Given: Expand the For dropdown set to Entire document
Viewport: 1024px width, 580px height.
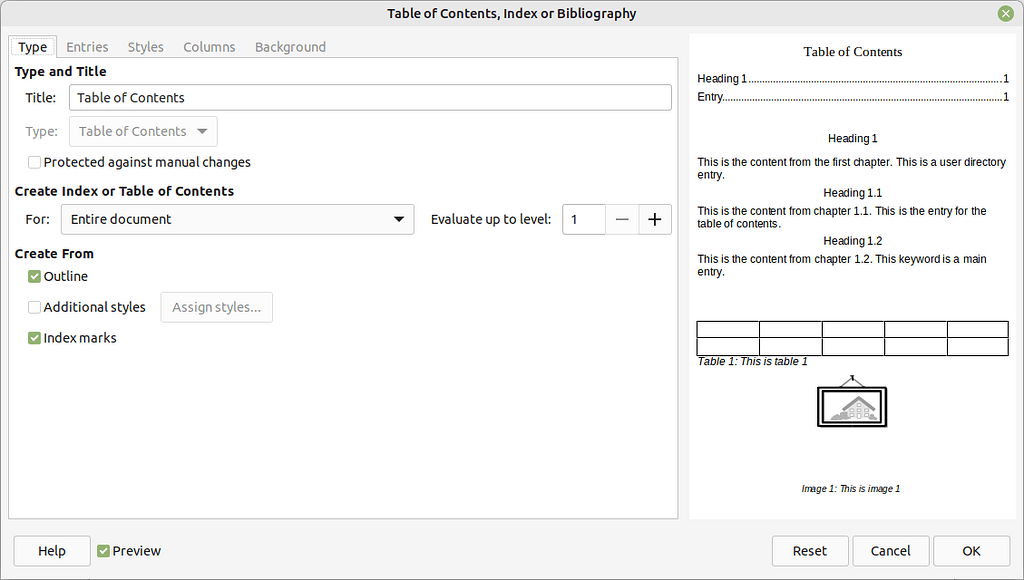Looking at the screenshot, I should (237, 219).
